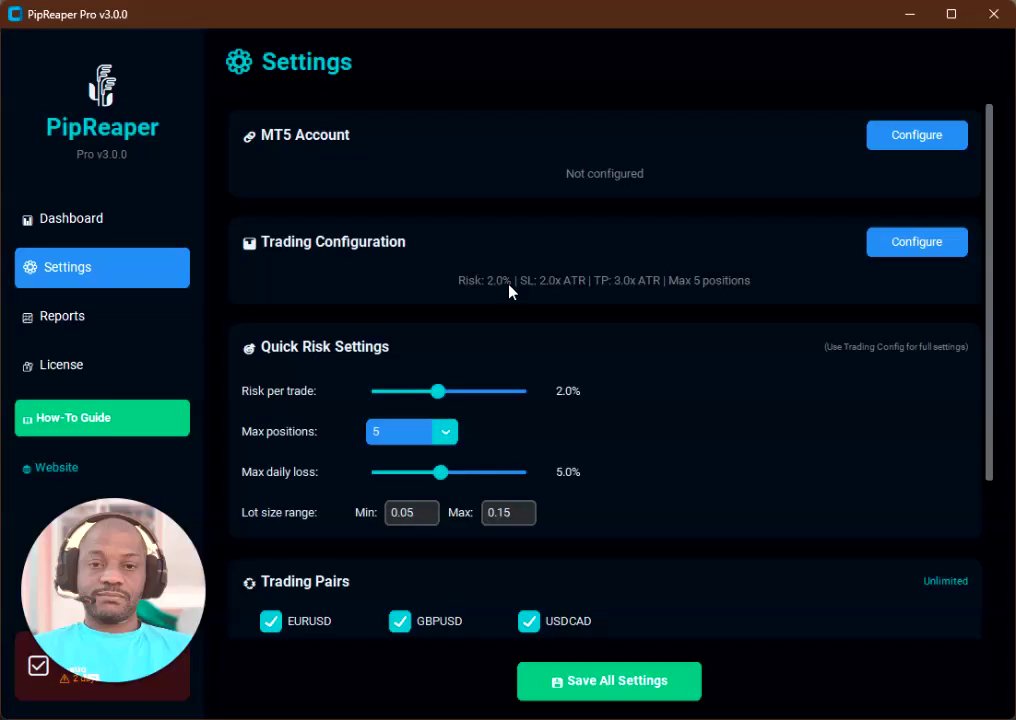Maximize the PipReaper Pro window
The height and width of the screenshot is (720, 1016).
point(951,14)
